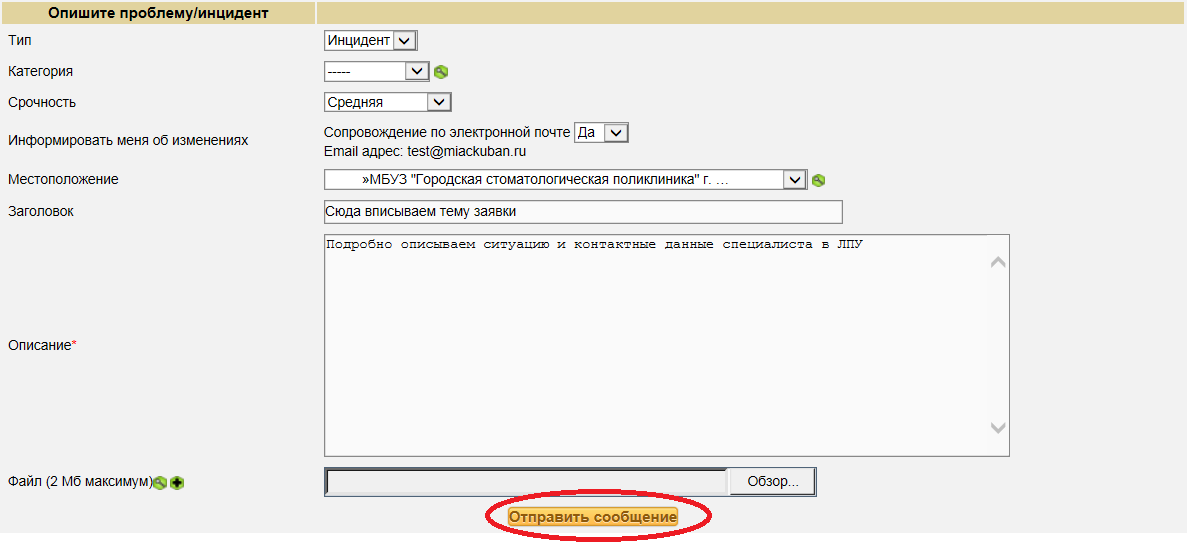Image resolution: width=1191 pixels, height=551 pixels.
Task: Click the green info icon next to Файл label
Action: tap(160, 483)
